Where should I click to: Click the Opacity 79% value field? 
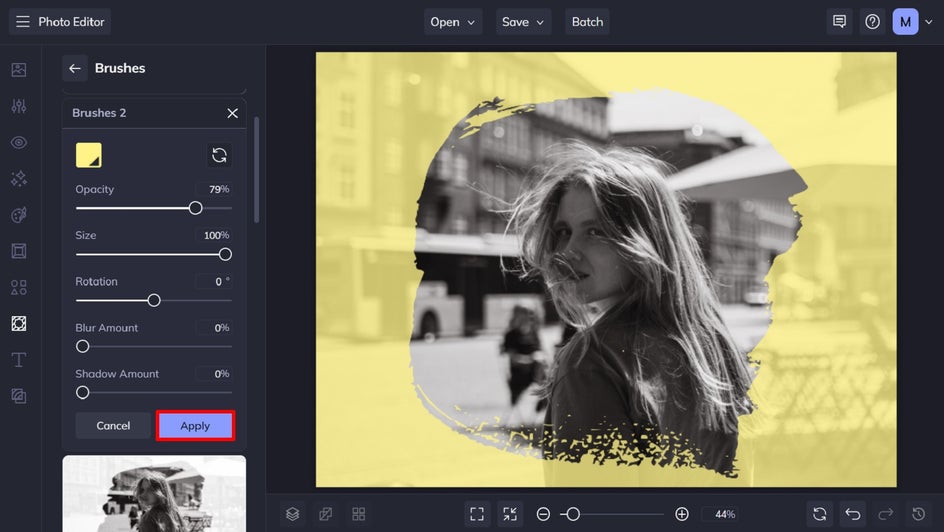pyautogui.click(x=214, y=189)
